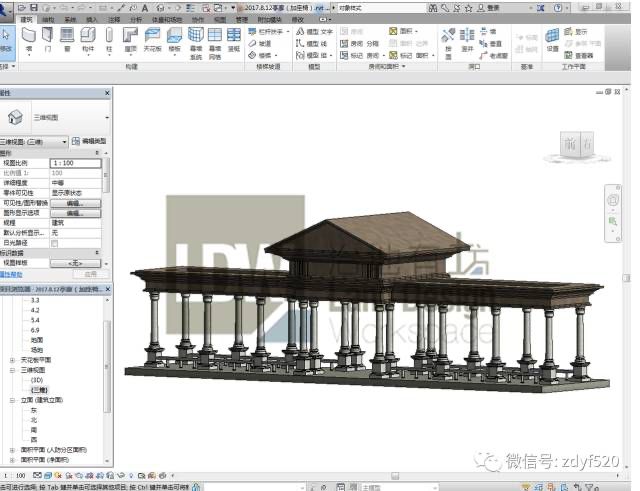Switch to the 系统 ribbon tab
Screen dimensions: 640x491
click(x=70, y=19)
